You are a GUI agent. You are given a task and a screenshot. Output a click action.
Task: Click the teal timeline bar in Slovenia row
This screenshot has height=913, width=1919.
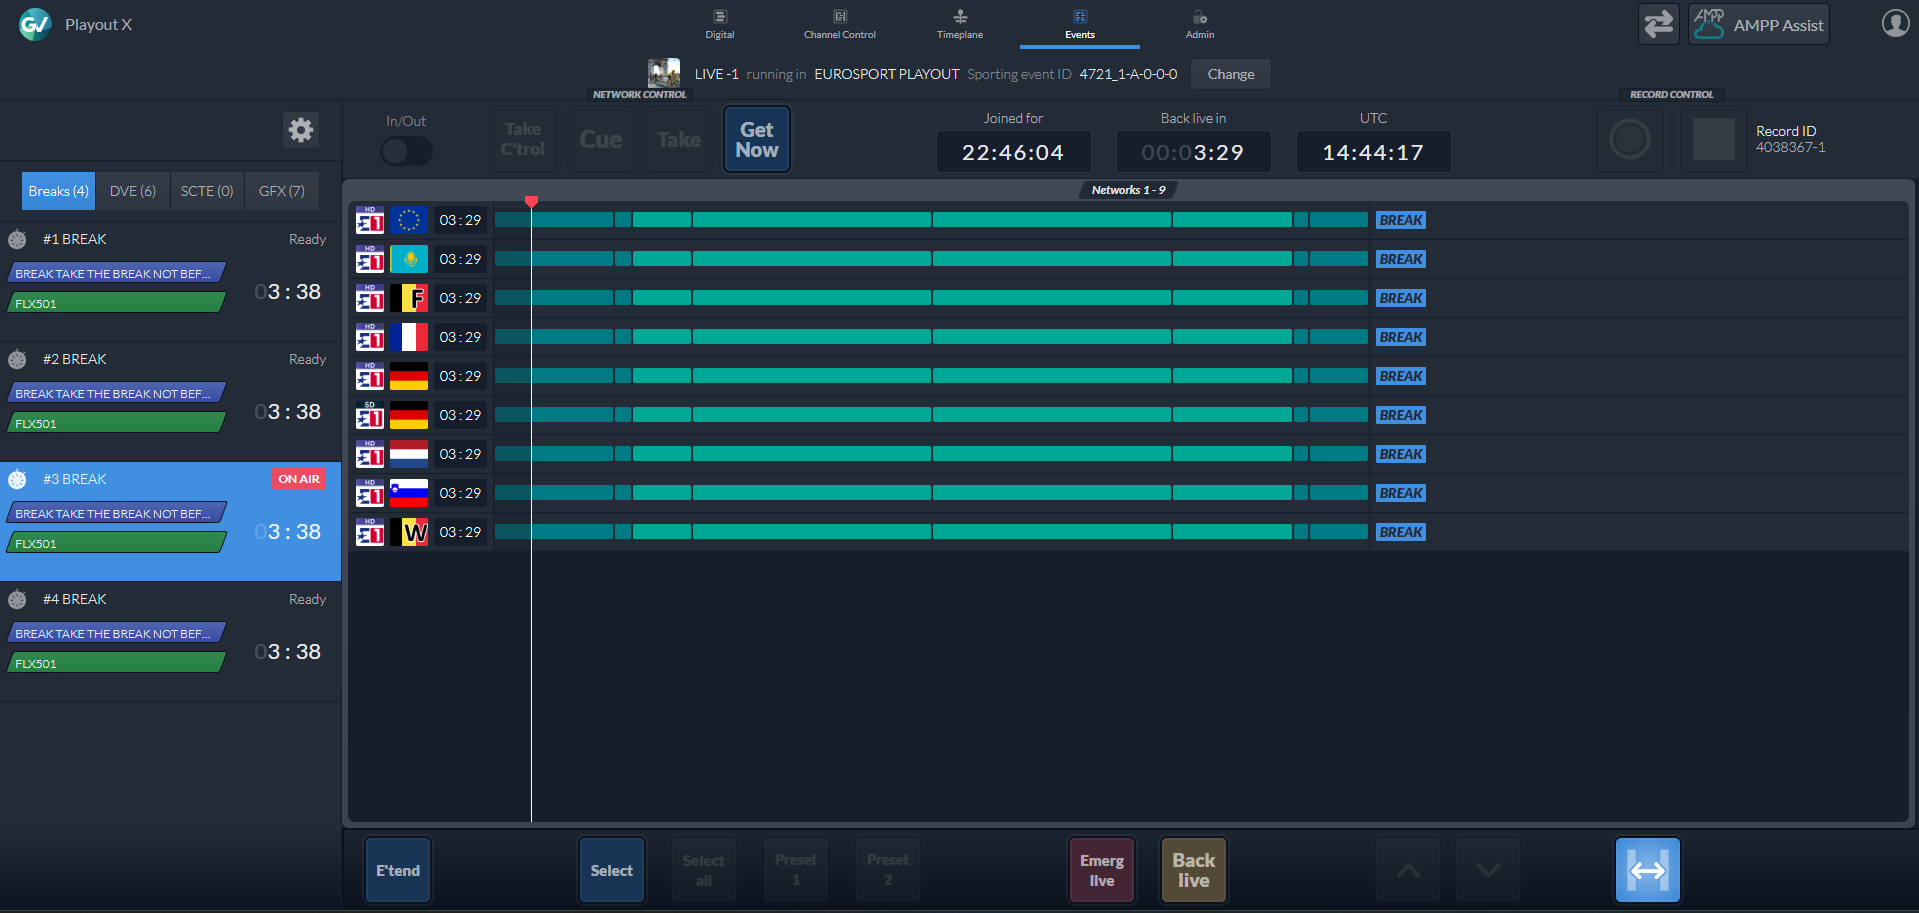click(931, 493)
